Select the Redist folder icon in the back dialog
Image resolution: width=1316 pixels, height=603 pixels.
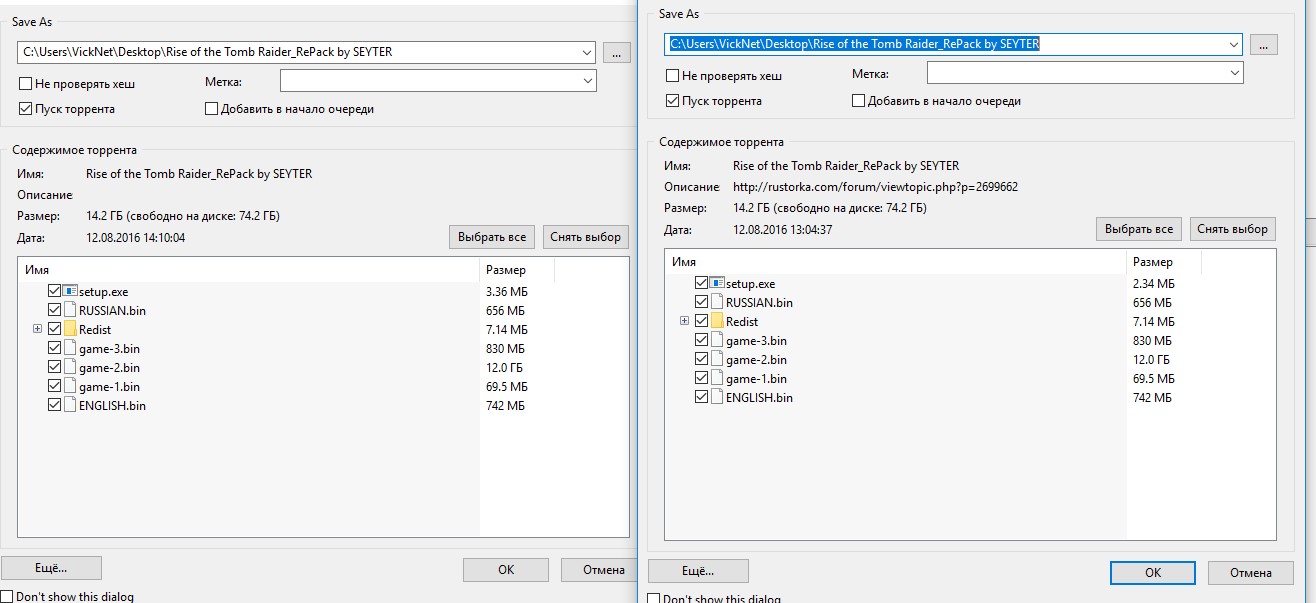(x=70, y=329)
